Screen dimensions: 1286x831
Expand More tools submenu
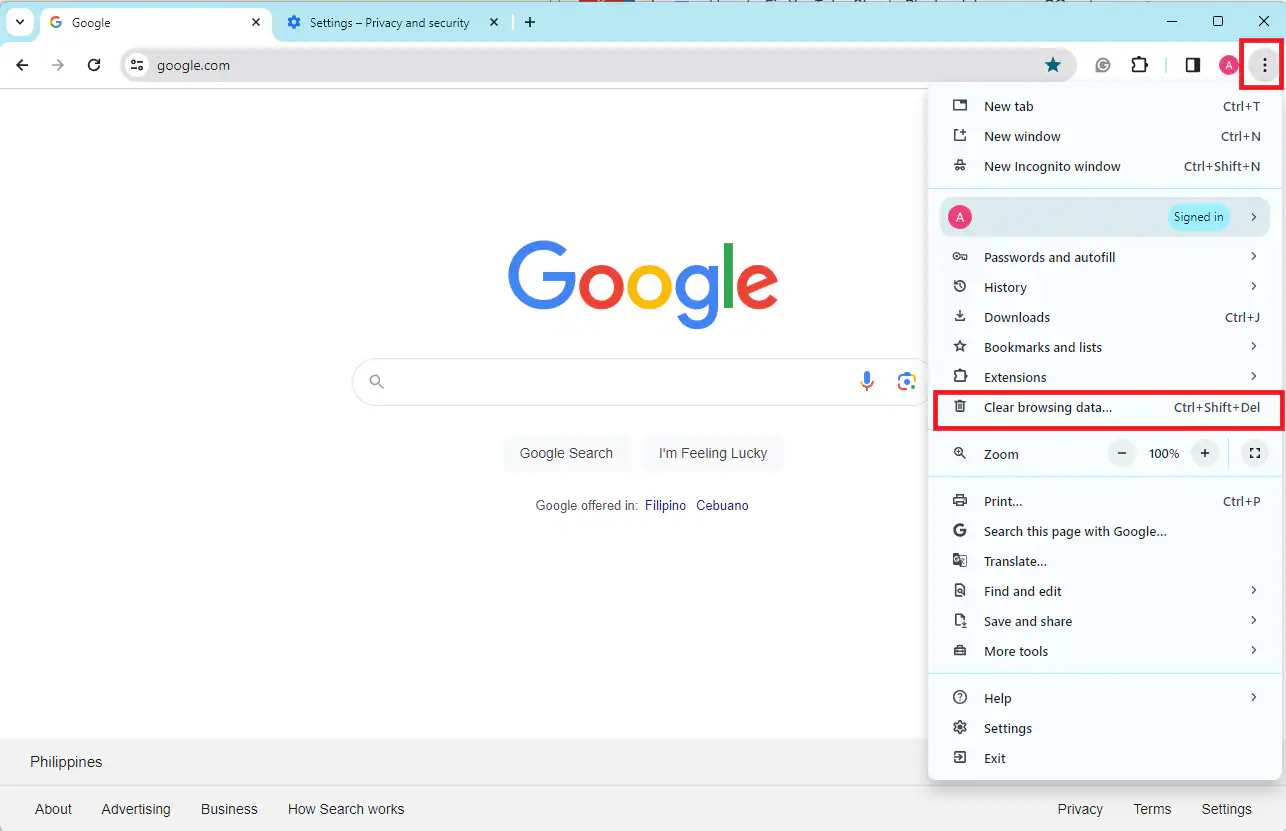tap(1105, 651)
